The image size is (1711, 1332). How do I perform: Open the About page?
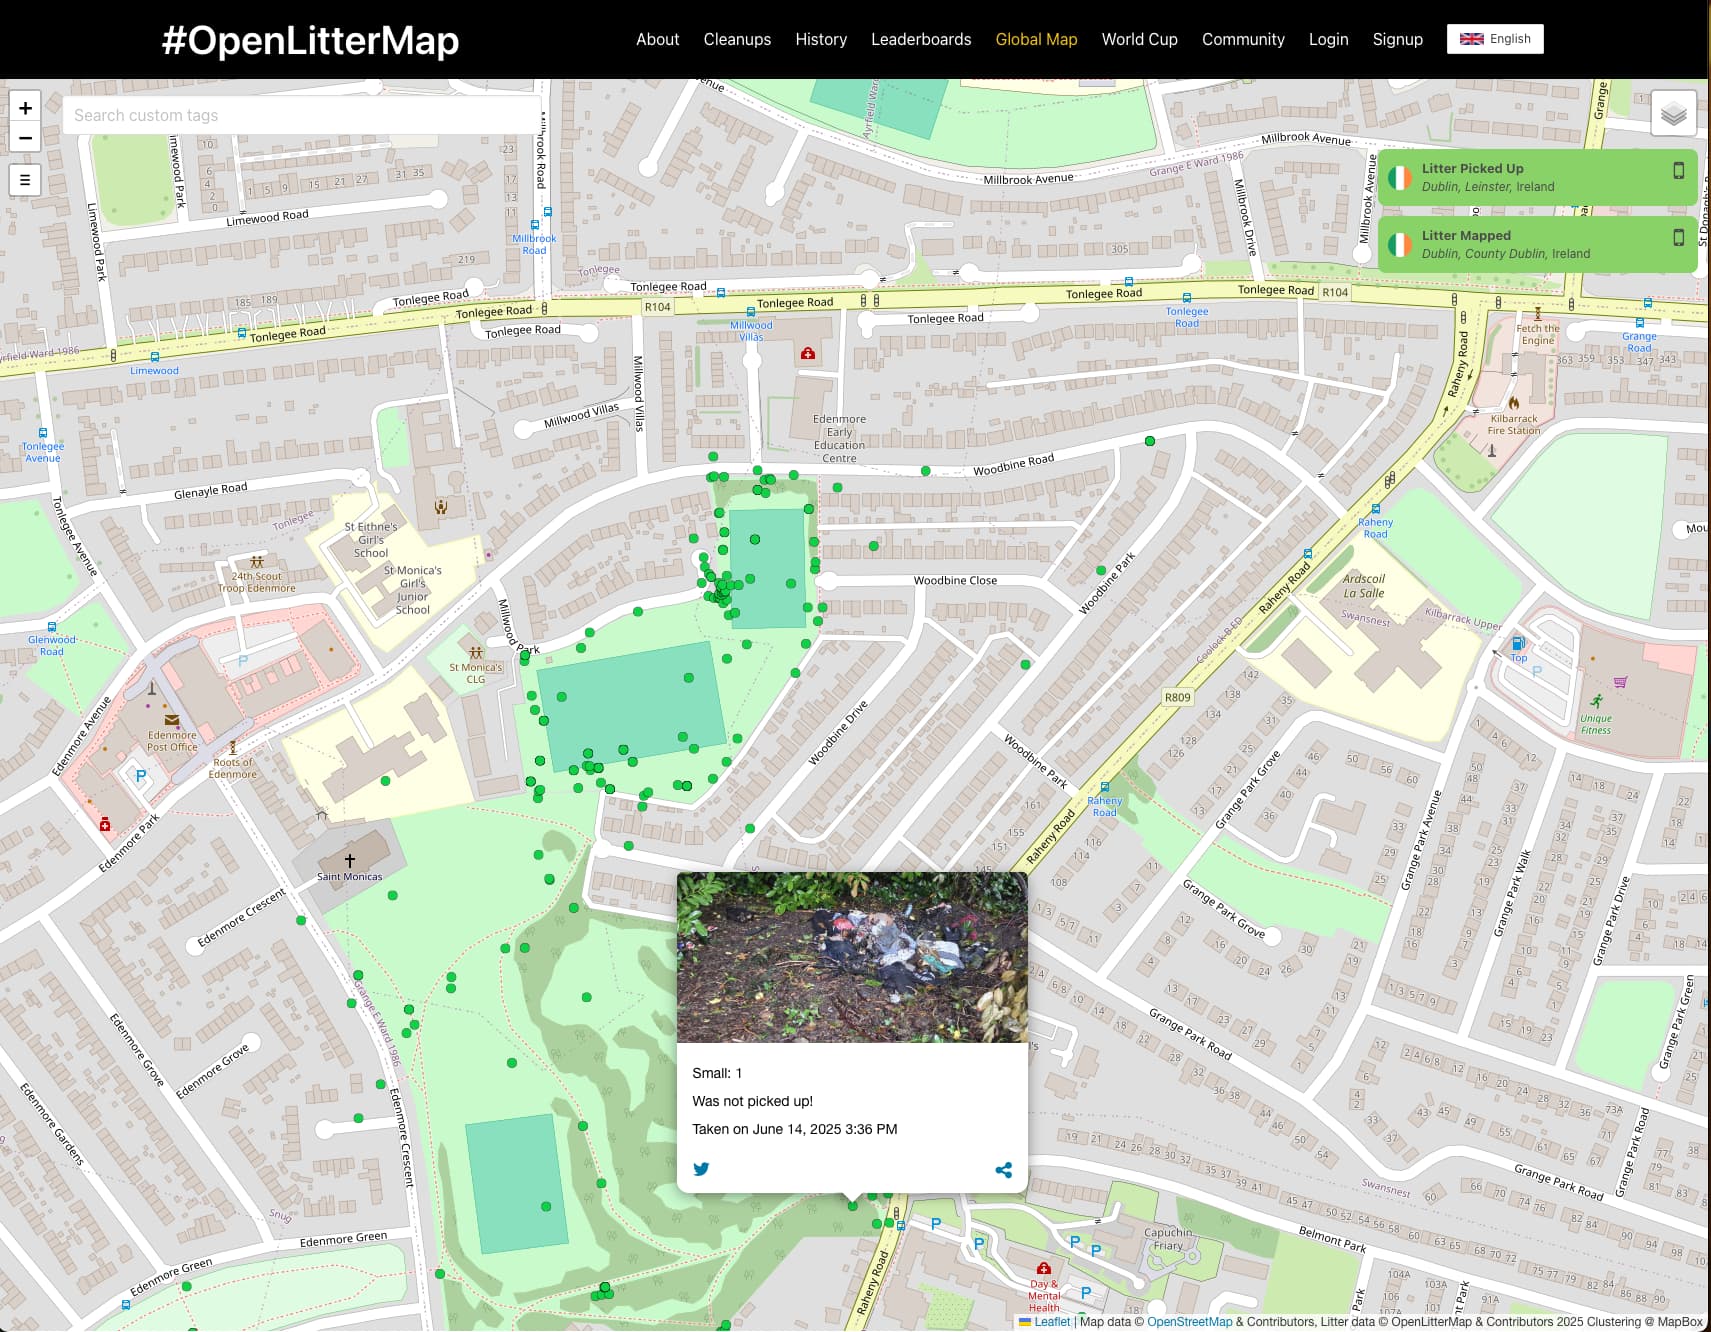click(657, 39)
